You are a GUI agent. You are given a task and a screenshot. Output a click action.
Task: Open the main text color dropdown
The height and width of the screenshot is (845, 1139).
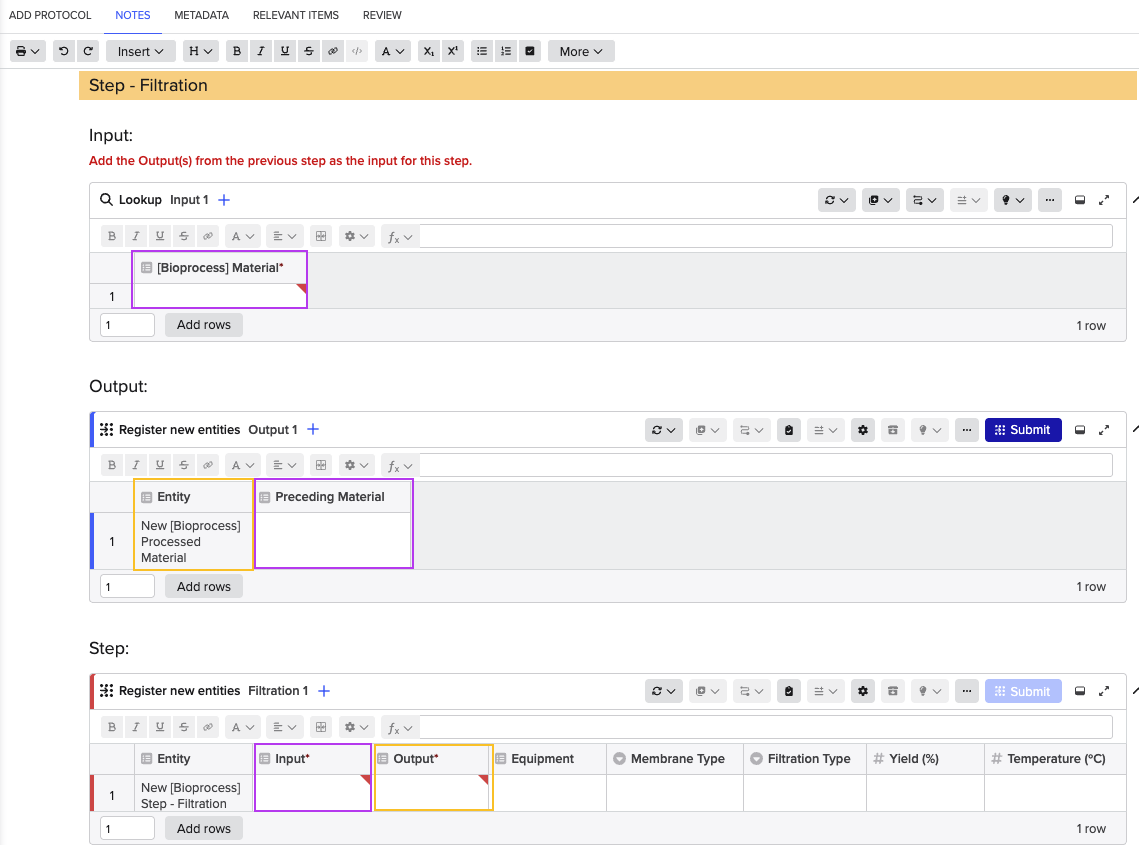coord(393,51)
